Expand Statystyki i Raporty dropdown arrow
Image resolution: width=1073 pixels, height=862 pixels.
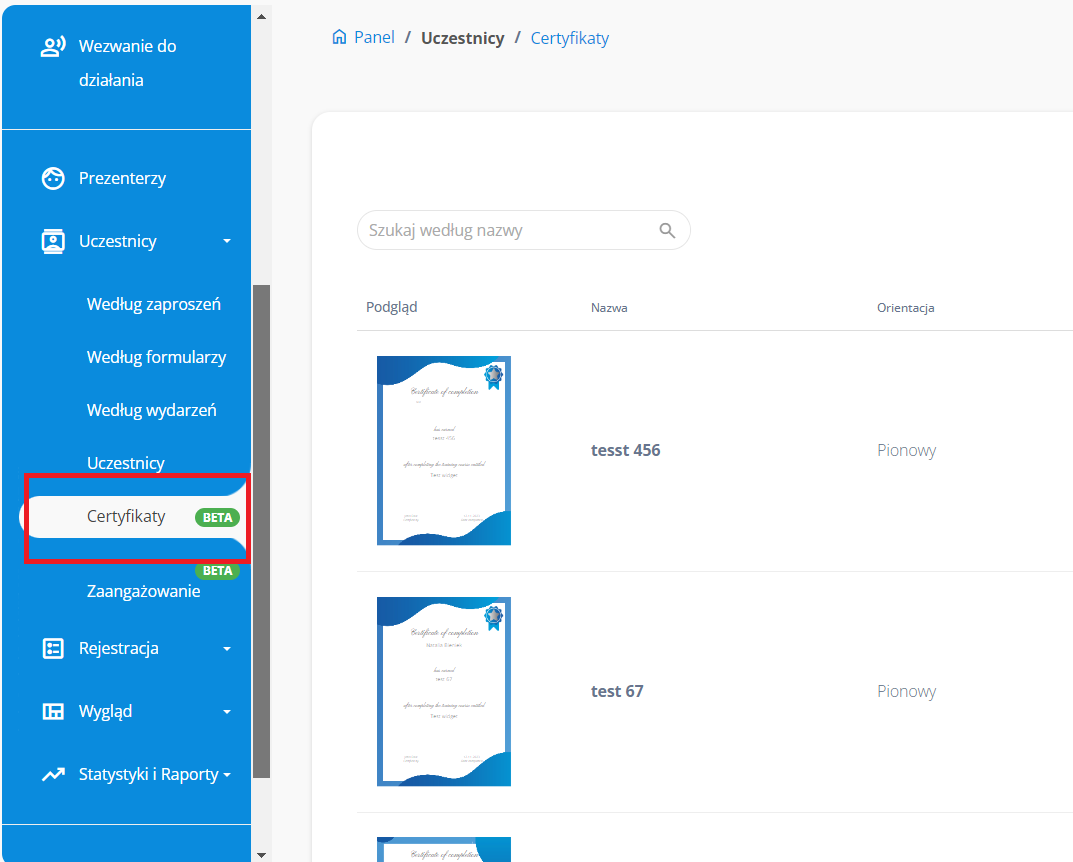click(227, 775)
